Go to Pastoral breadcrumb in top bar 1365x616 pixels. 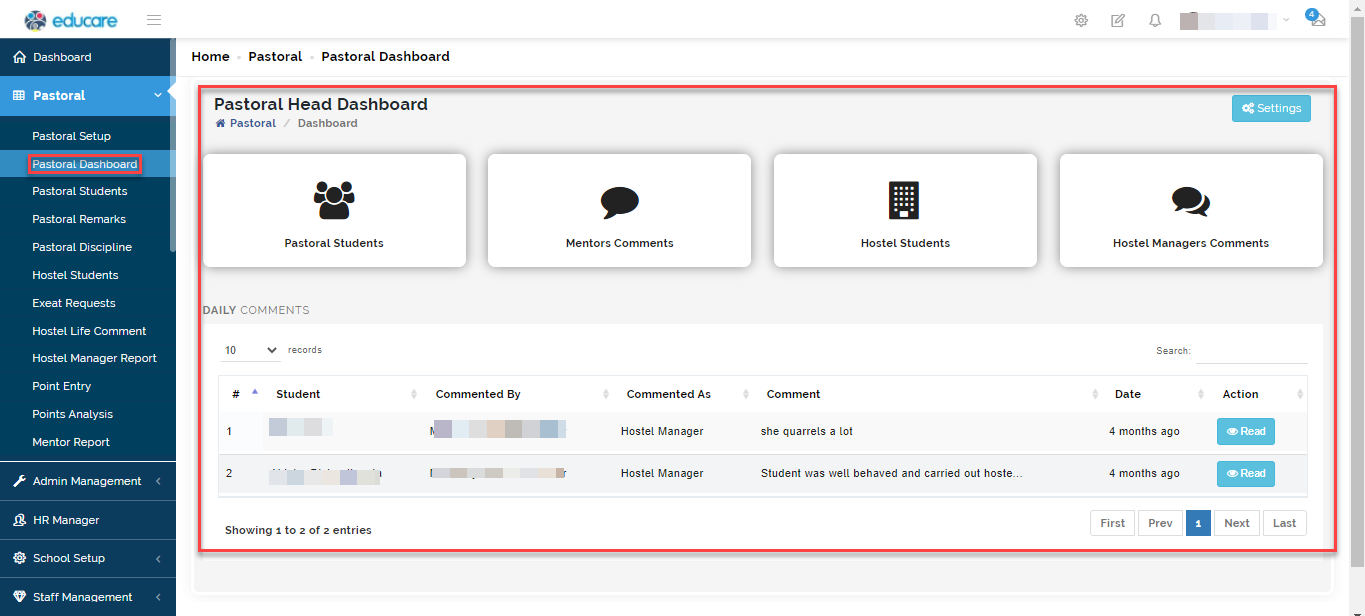tap(275, 57)
